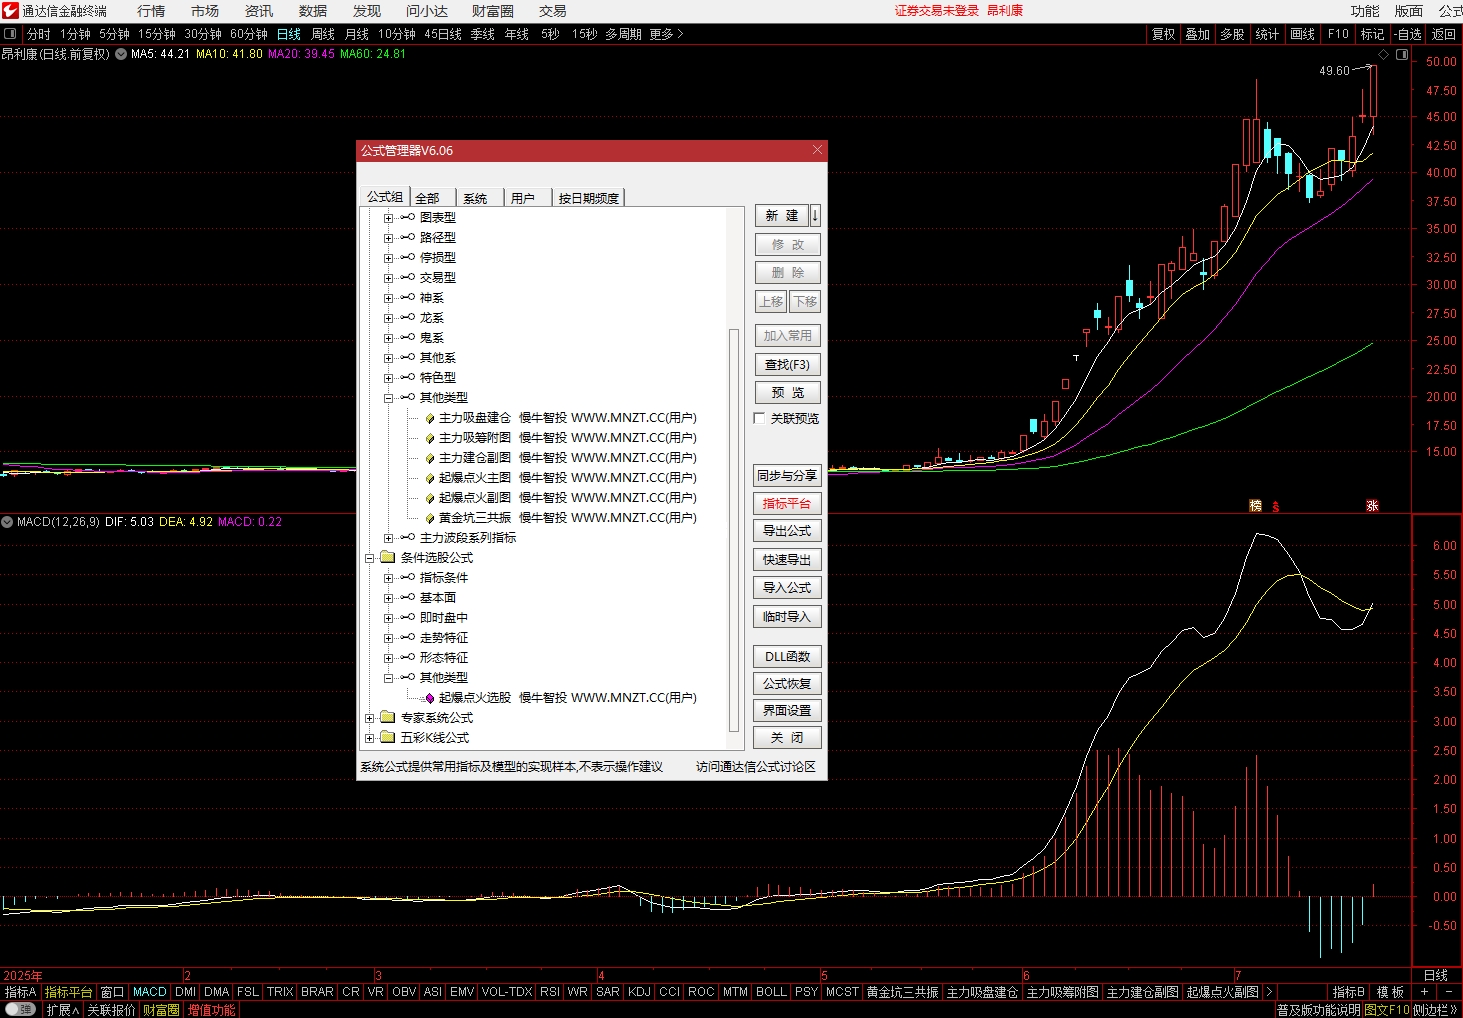Switch to the 系统 tab in formula manager

[x=475, y=198]
